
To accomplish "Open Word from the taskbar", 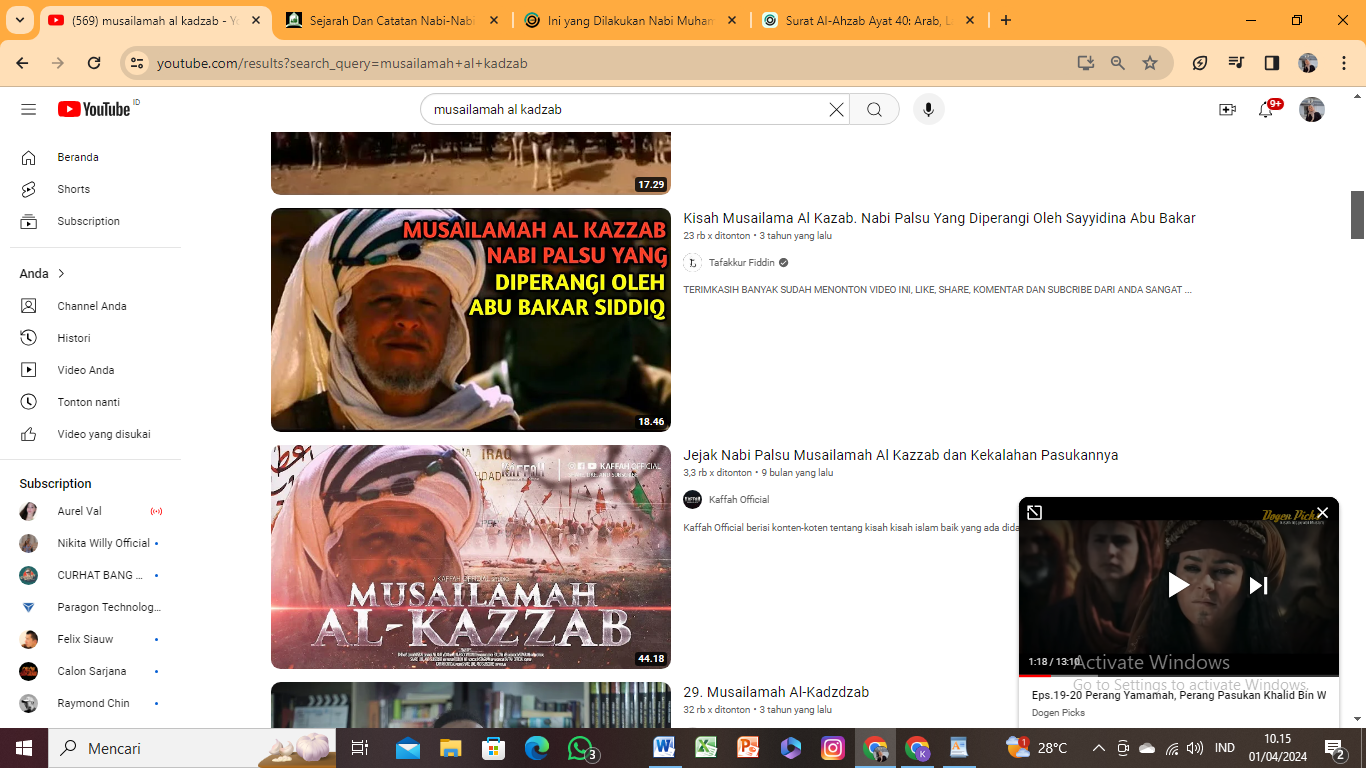I will tap(664, 748).
